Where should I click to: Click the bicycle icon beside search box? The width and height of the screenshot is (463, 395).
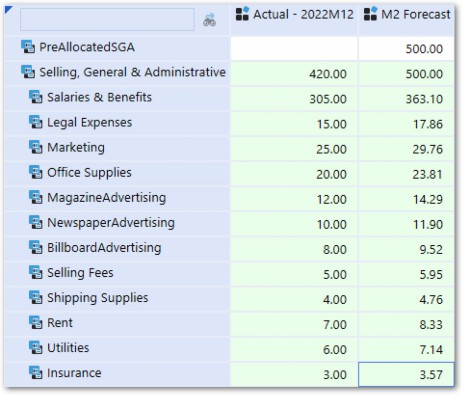[209, 20]
